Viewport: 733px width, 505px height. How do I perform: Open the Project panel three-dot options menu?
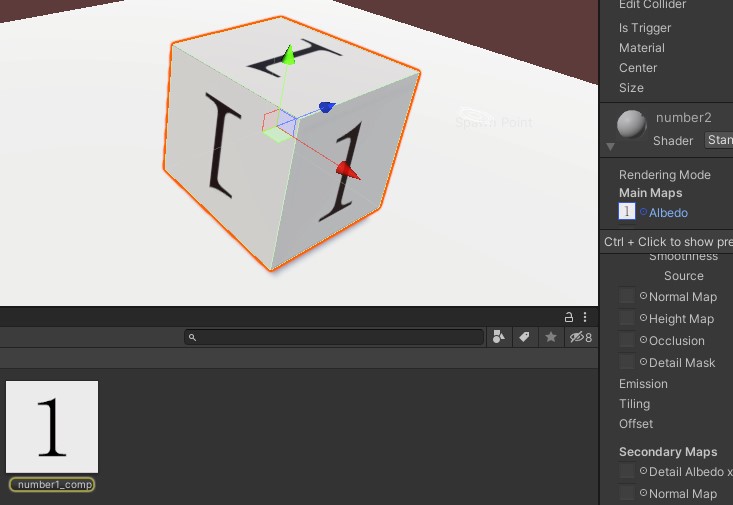tap(585, 316)
